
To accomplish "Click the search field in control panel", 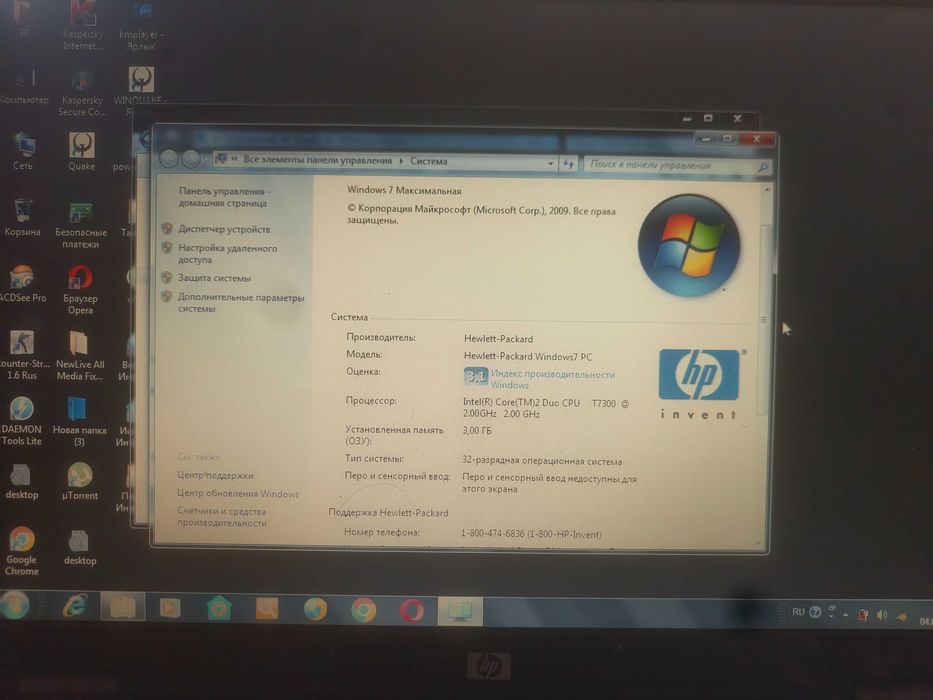I will click(671, 165).
